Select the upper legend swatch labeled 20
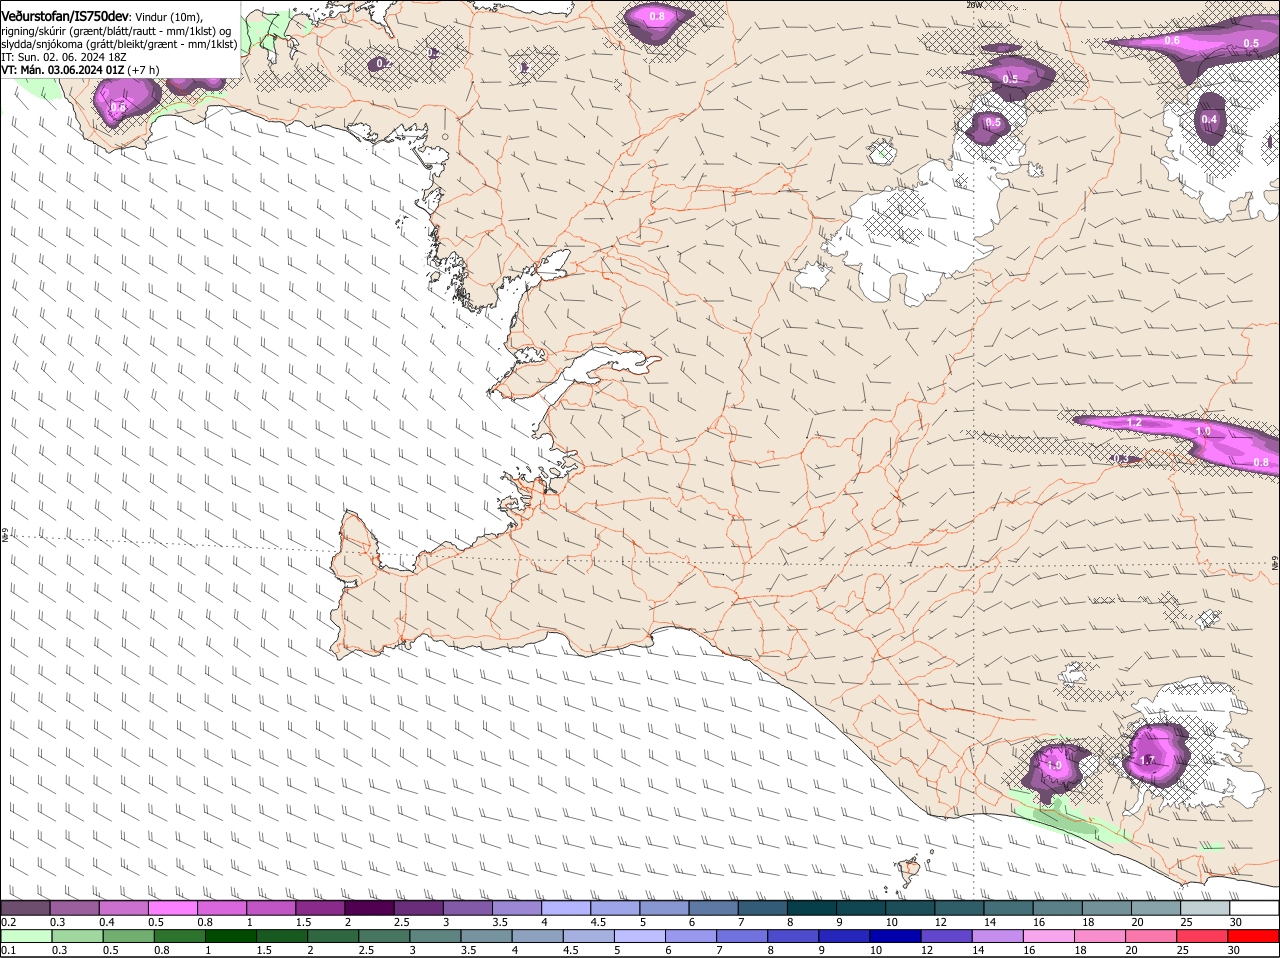 pos(1156,908)
